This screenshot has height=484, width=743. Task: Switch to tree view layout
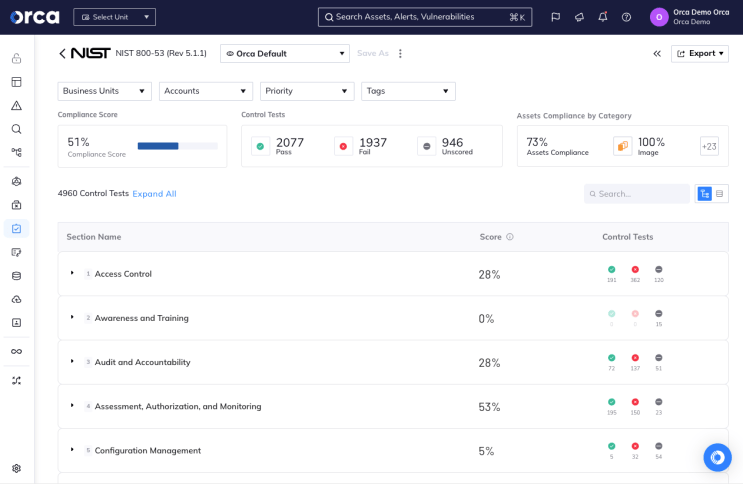point(704,194)
